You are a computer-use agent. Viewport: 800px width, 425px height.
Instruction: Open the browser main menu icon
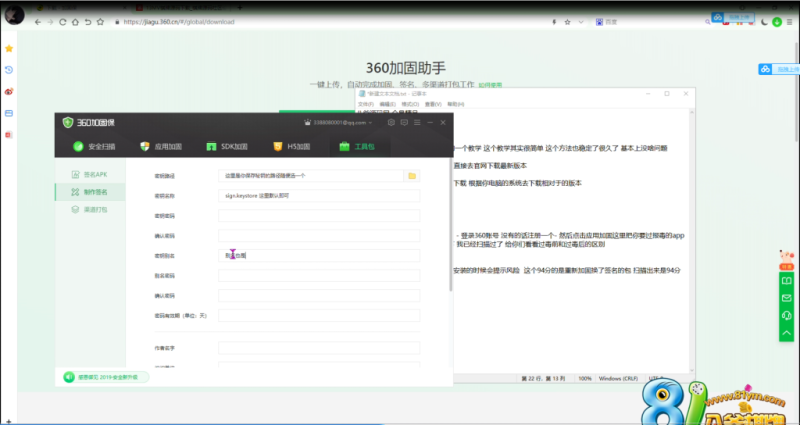[789, 22]
